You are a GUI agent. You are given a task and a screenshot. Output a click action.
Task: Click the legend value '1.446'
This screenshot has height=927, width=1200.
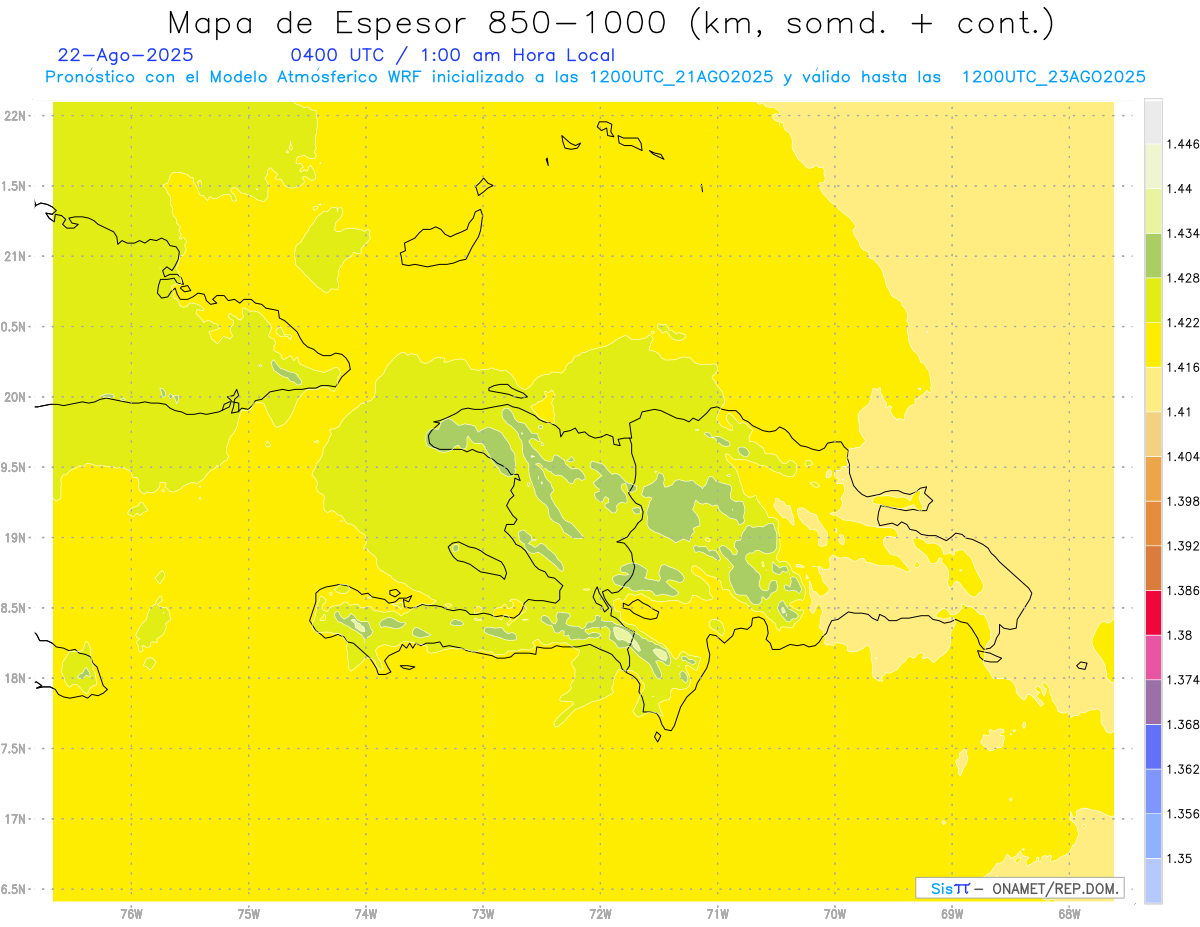pos(1183,144)
